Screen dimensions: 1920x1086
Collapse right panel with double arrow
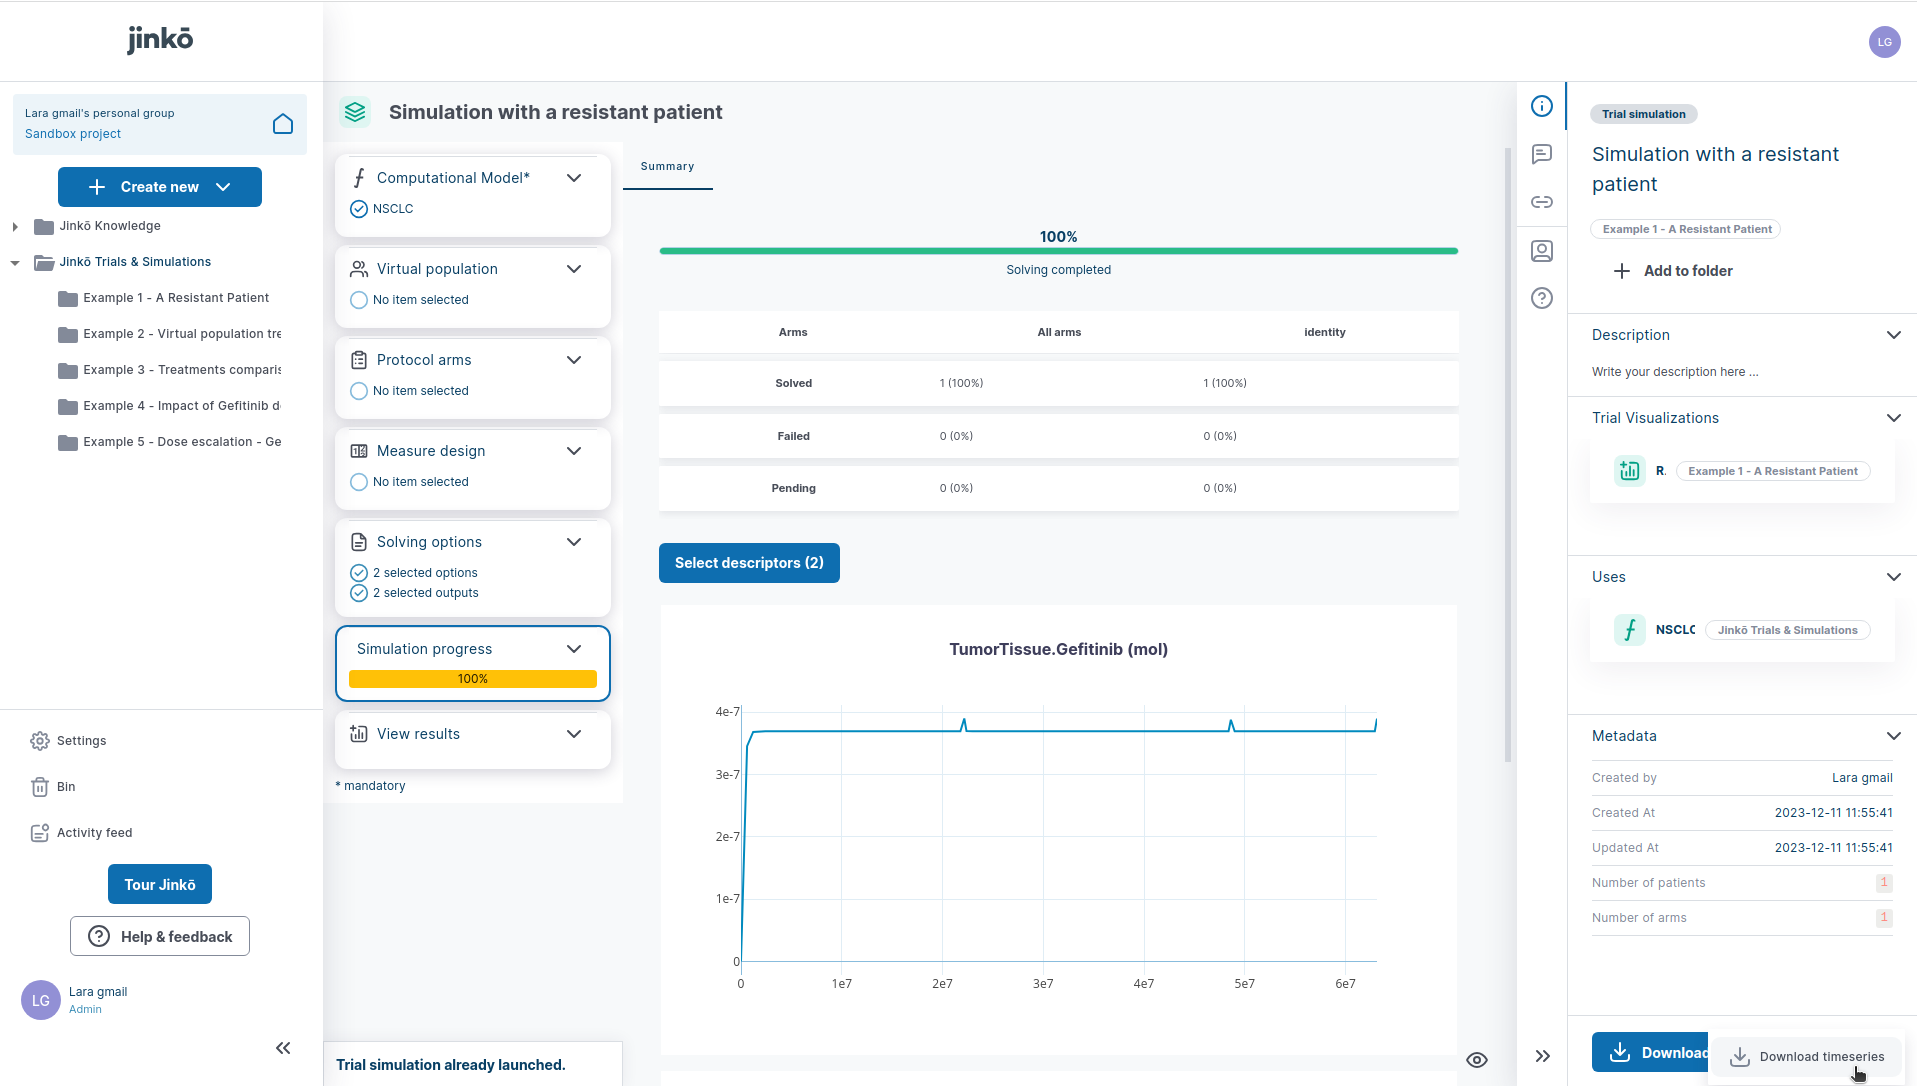coord(1543,1056)
